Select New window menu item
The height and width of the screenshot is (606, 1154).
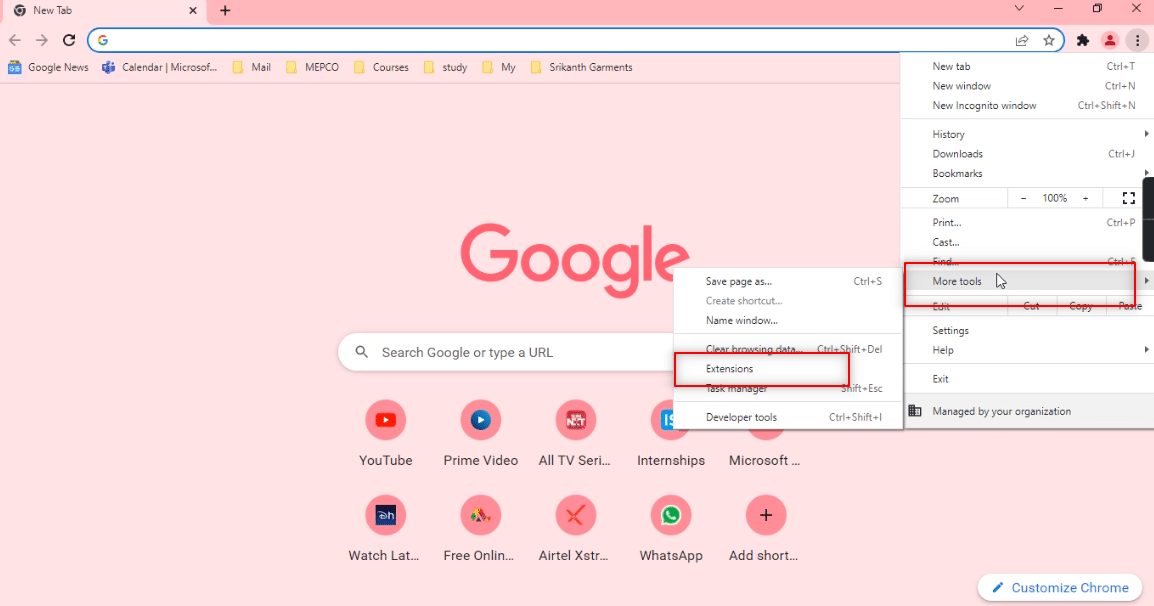pos(1027,85)
